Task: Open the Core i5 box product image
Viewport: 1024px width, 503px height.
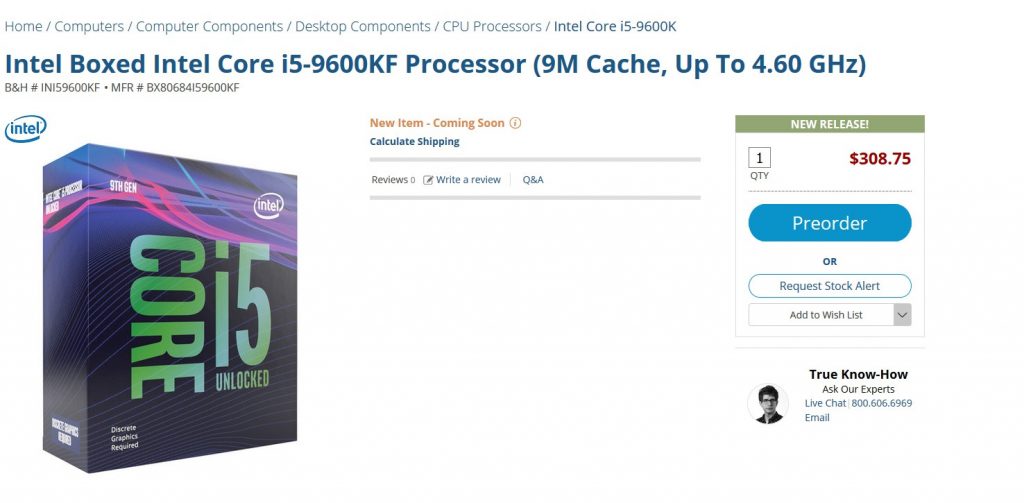Action: pos(170,307)
